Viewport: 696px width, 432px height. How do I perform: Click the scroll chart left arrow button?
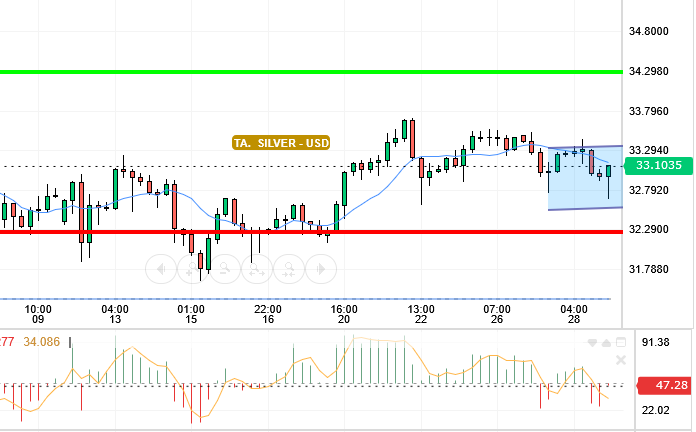pyautogui.click(x=161, y=269)
